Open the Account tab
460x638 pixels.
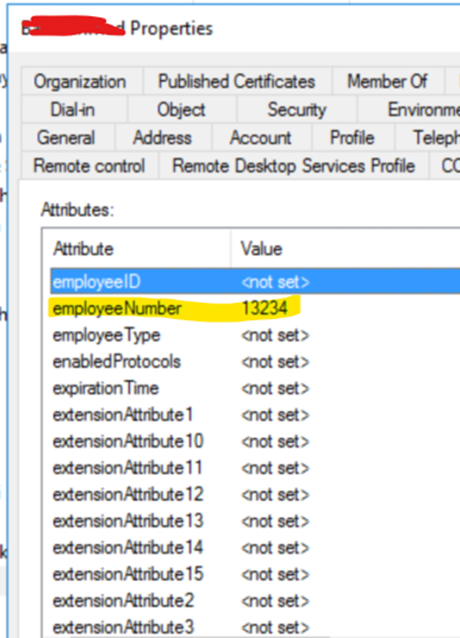[261, 138]
